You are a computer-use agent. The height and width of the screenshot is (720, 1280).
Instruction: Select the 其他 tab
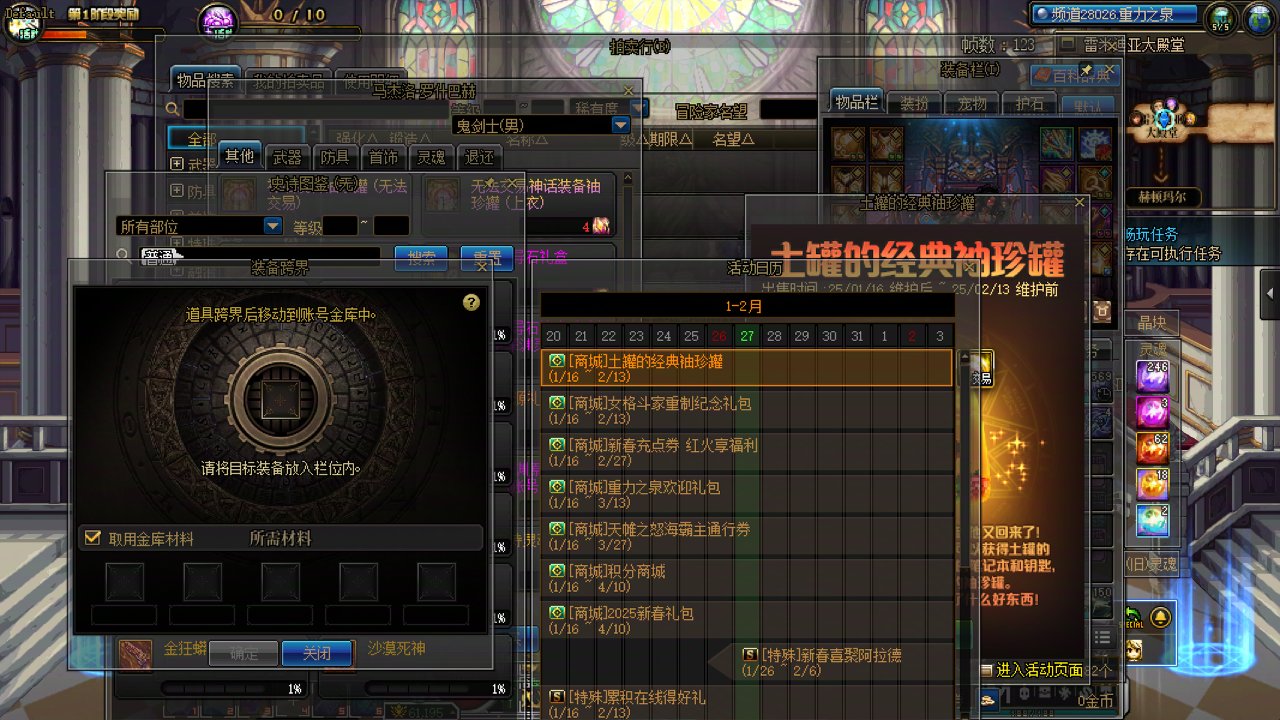point(239,156)
